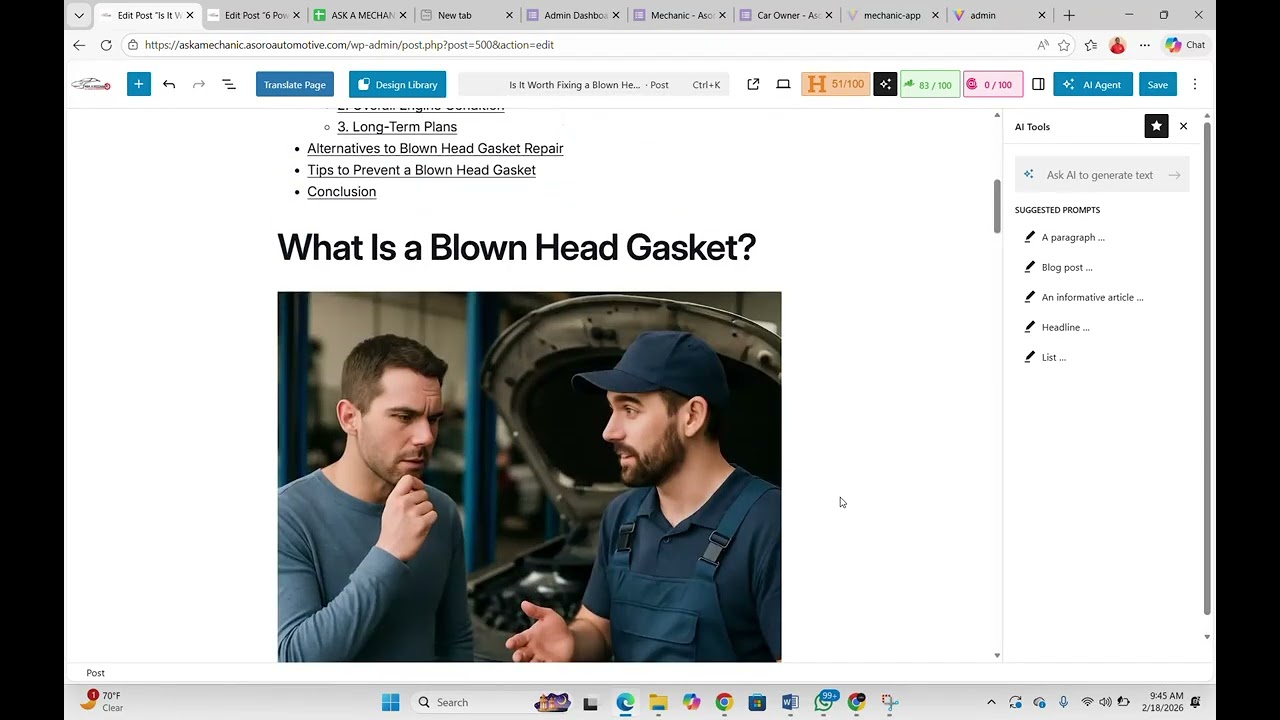Viewport: 1280px width, 720px height.
Task: Submit the AI prompt arrow
Action: [1174, 175]
